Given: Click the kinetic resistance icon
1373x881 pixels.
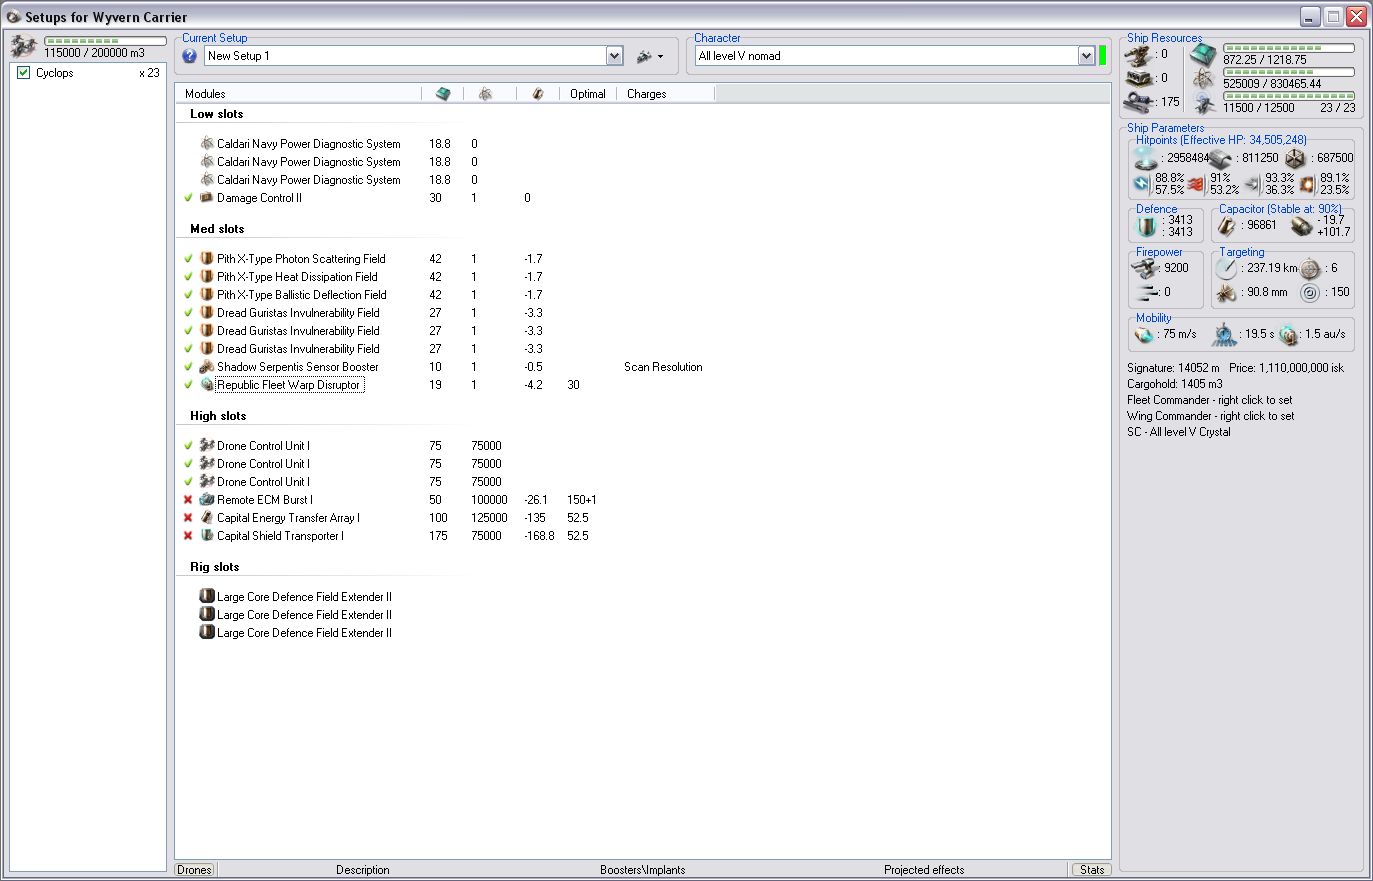Looking at the screenshot, I should [1252, 184].
